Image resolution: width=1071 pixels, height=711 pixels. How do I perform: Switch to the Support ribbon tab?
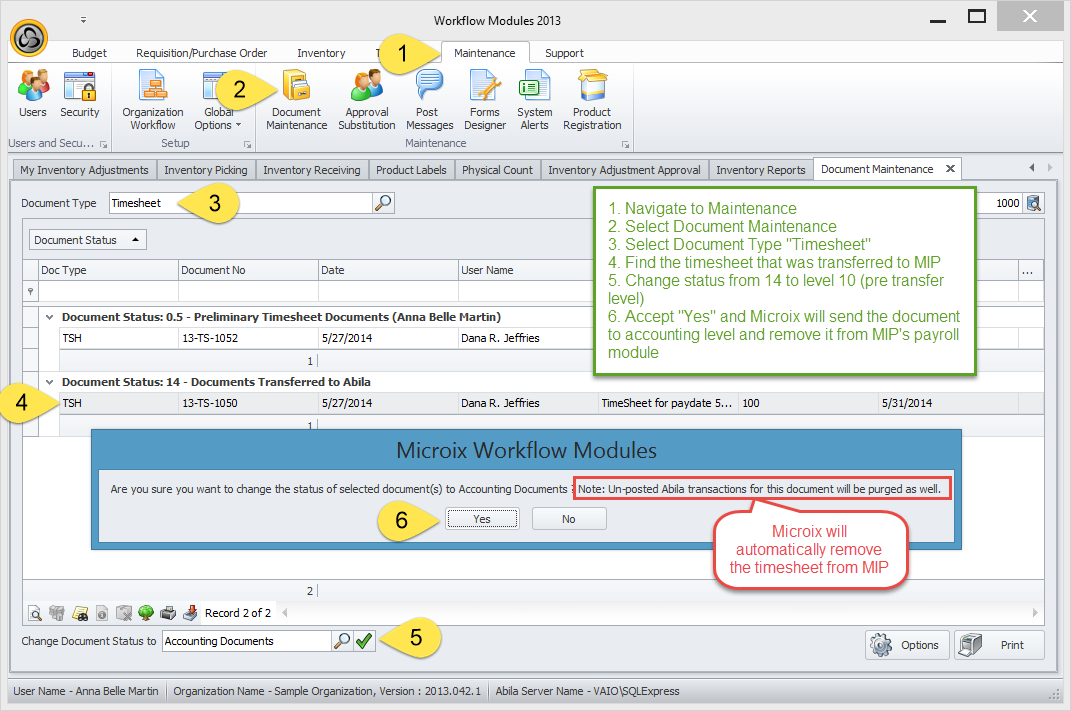[x=564, y=53]
